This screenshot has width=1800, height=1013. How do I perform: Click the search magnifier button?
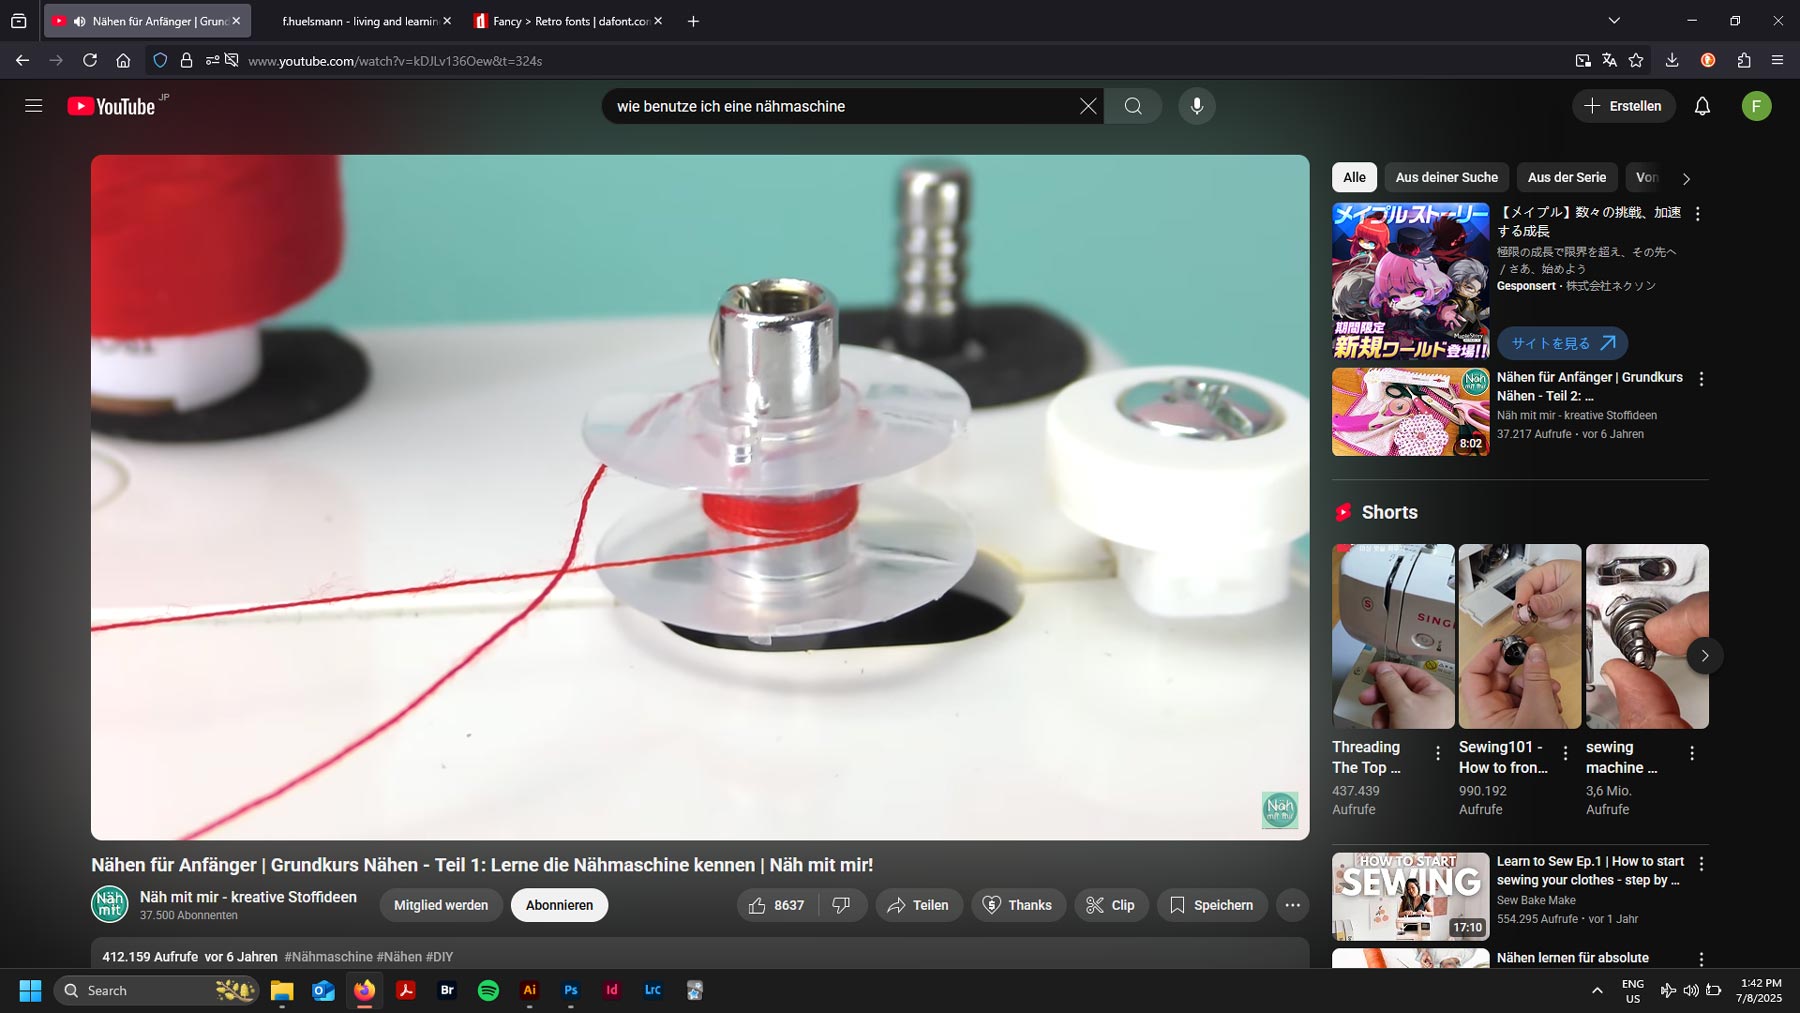[x=1133, y=106]
